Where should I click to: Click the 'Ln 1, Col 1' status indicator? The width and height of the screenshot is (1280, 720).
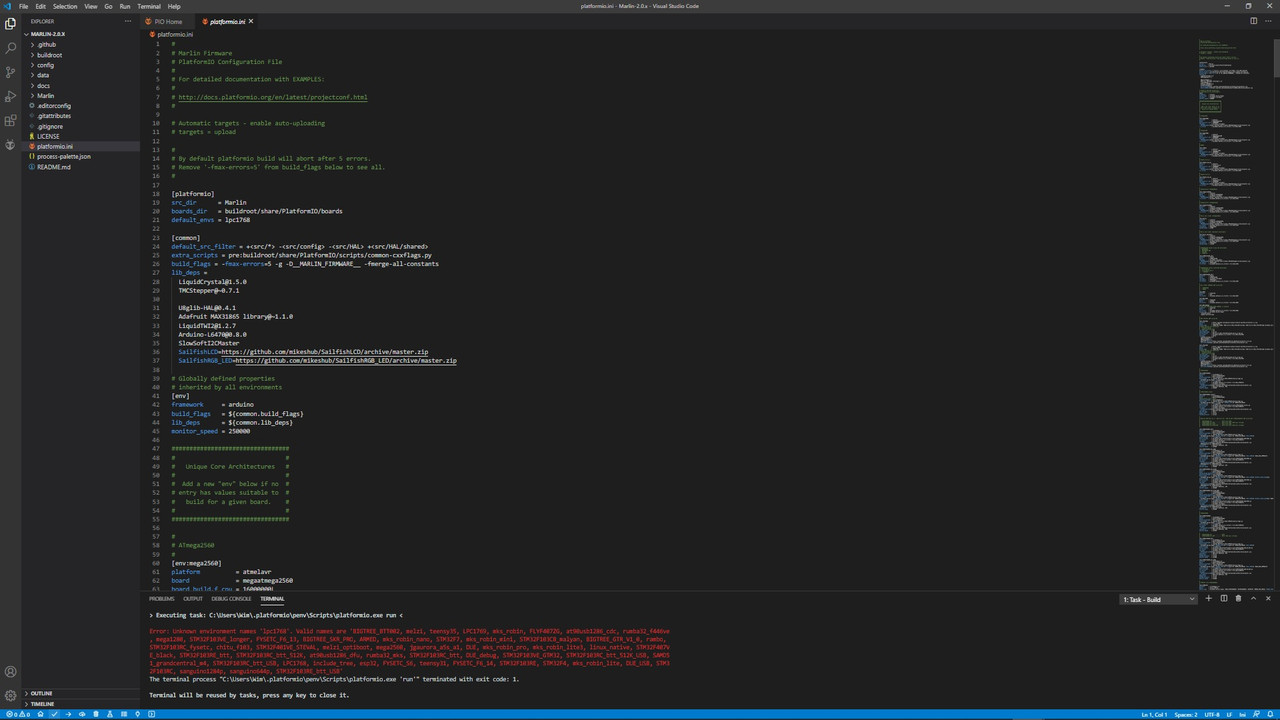pos(1154,714)
